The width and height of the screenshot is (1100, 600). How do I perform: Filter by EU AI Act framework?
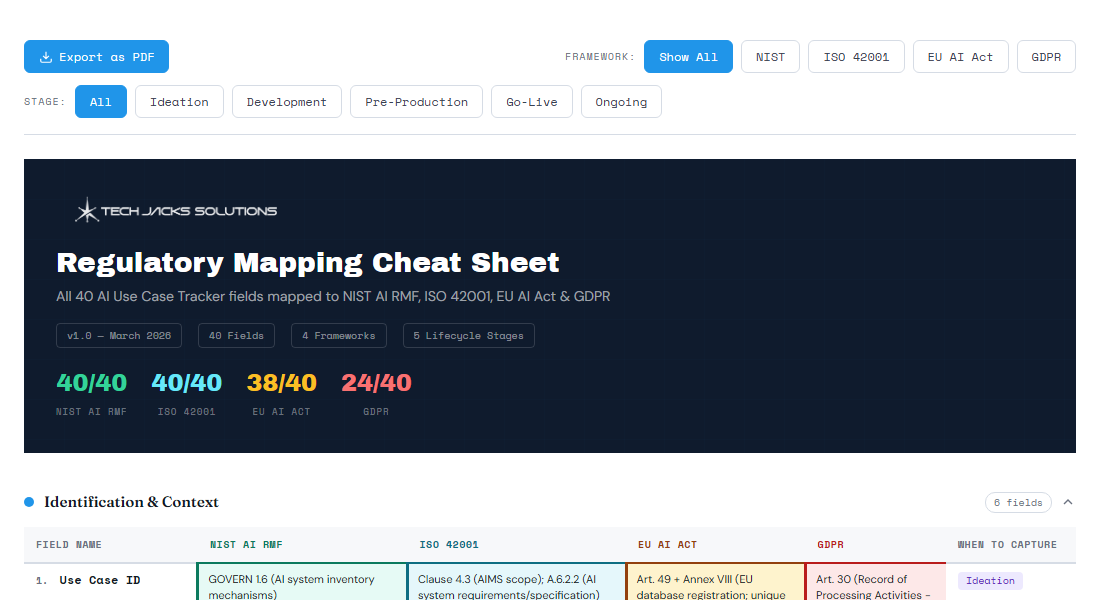point(960,56)
